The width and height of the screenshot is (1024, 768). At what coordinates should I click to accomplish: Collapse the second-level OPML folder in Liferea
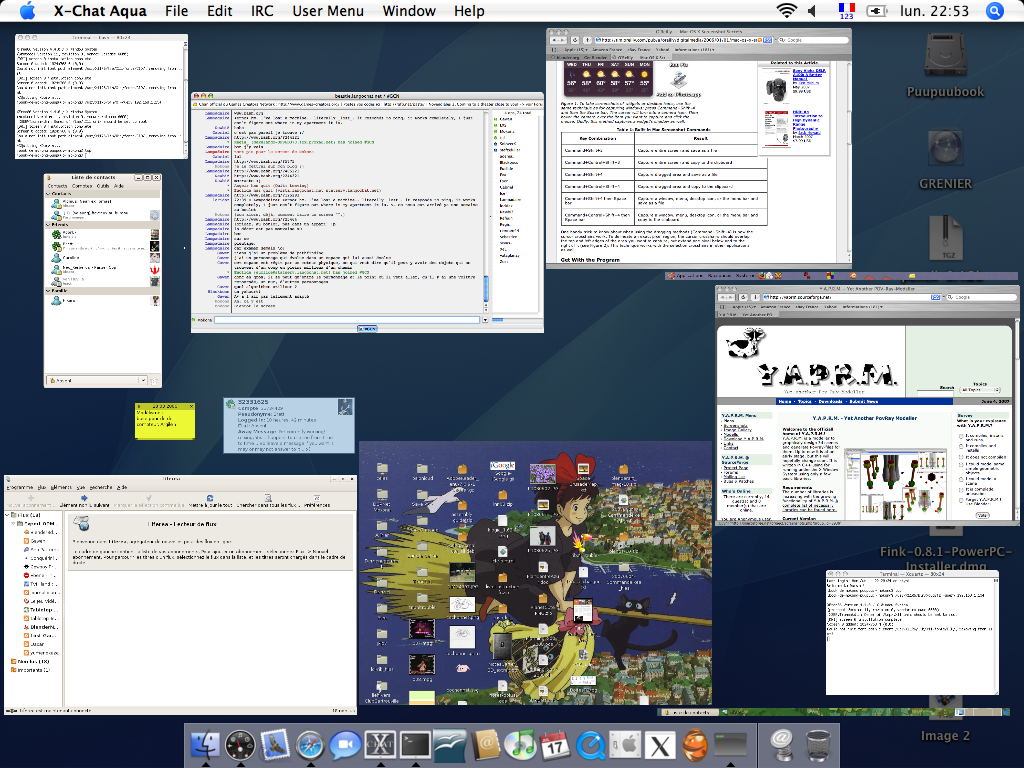pos(14,524)
